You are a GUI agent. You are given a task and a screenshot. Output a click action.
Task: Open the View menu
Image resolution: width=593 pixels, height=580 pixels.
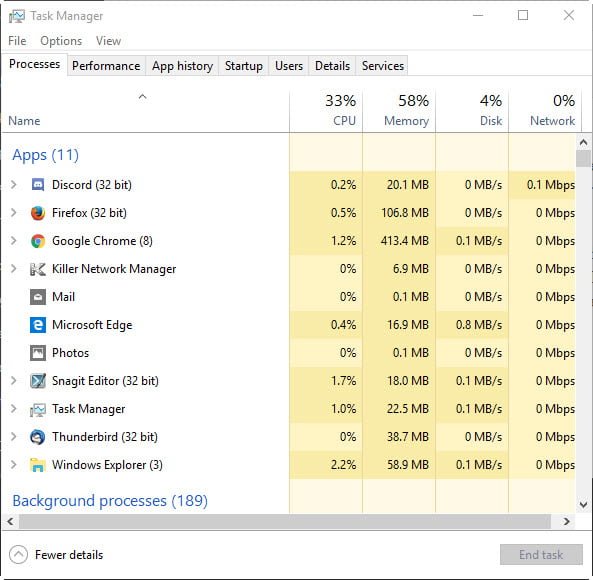(x=108, y=41)
